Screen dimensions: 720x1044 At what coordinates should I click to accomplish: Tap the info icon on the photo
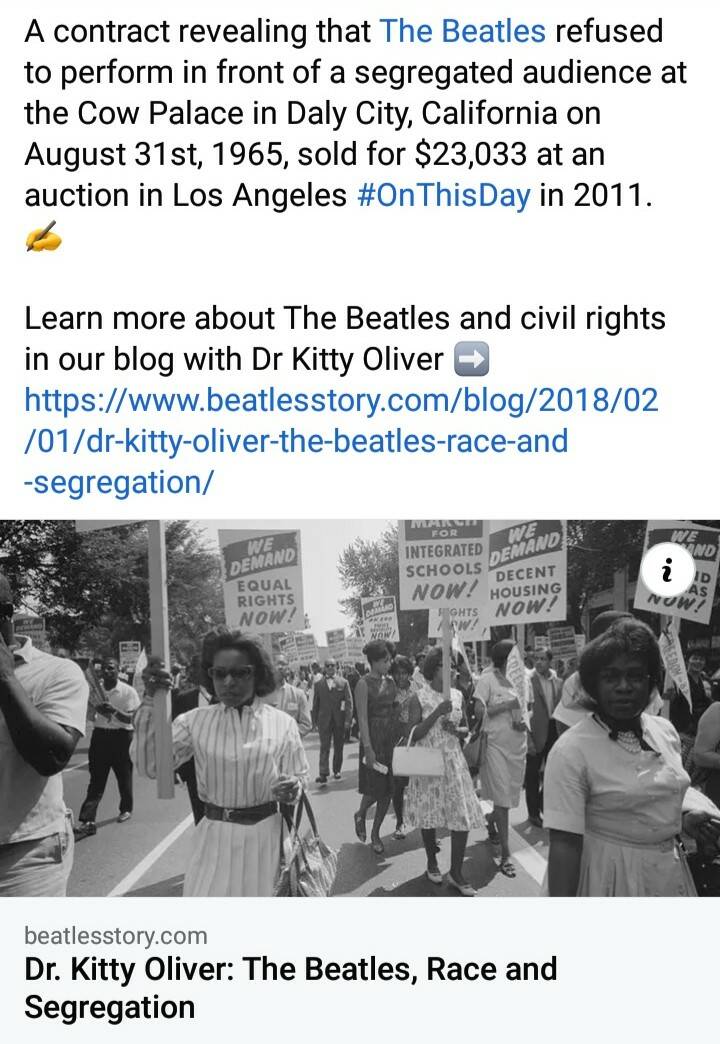point(667,570)
